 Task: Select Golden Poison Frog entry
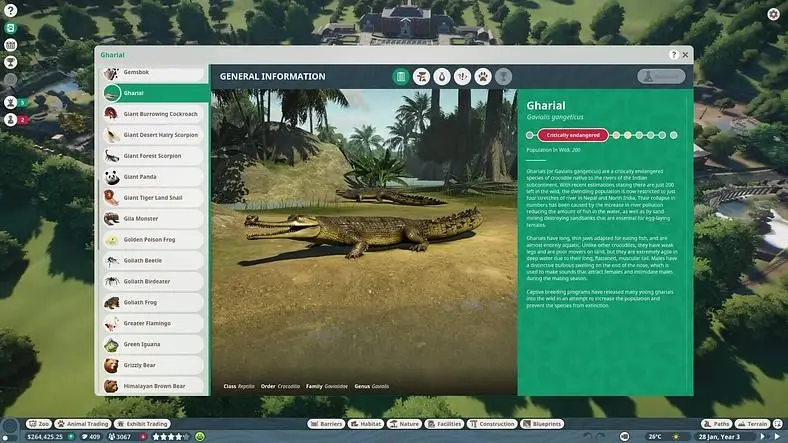point(154,240)
